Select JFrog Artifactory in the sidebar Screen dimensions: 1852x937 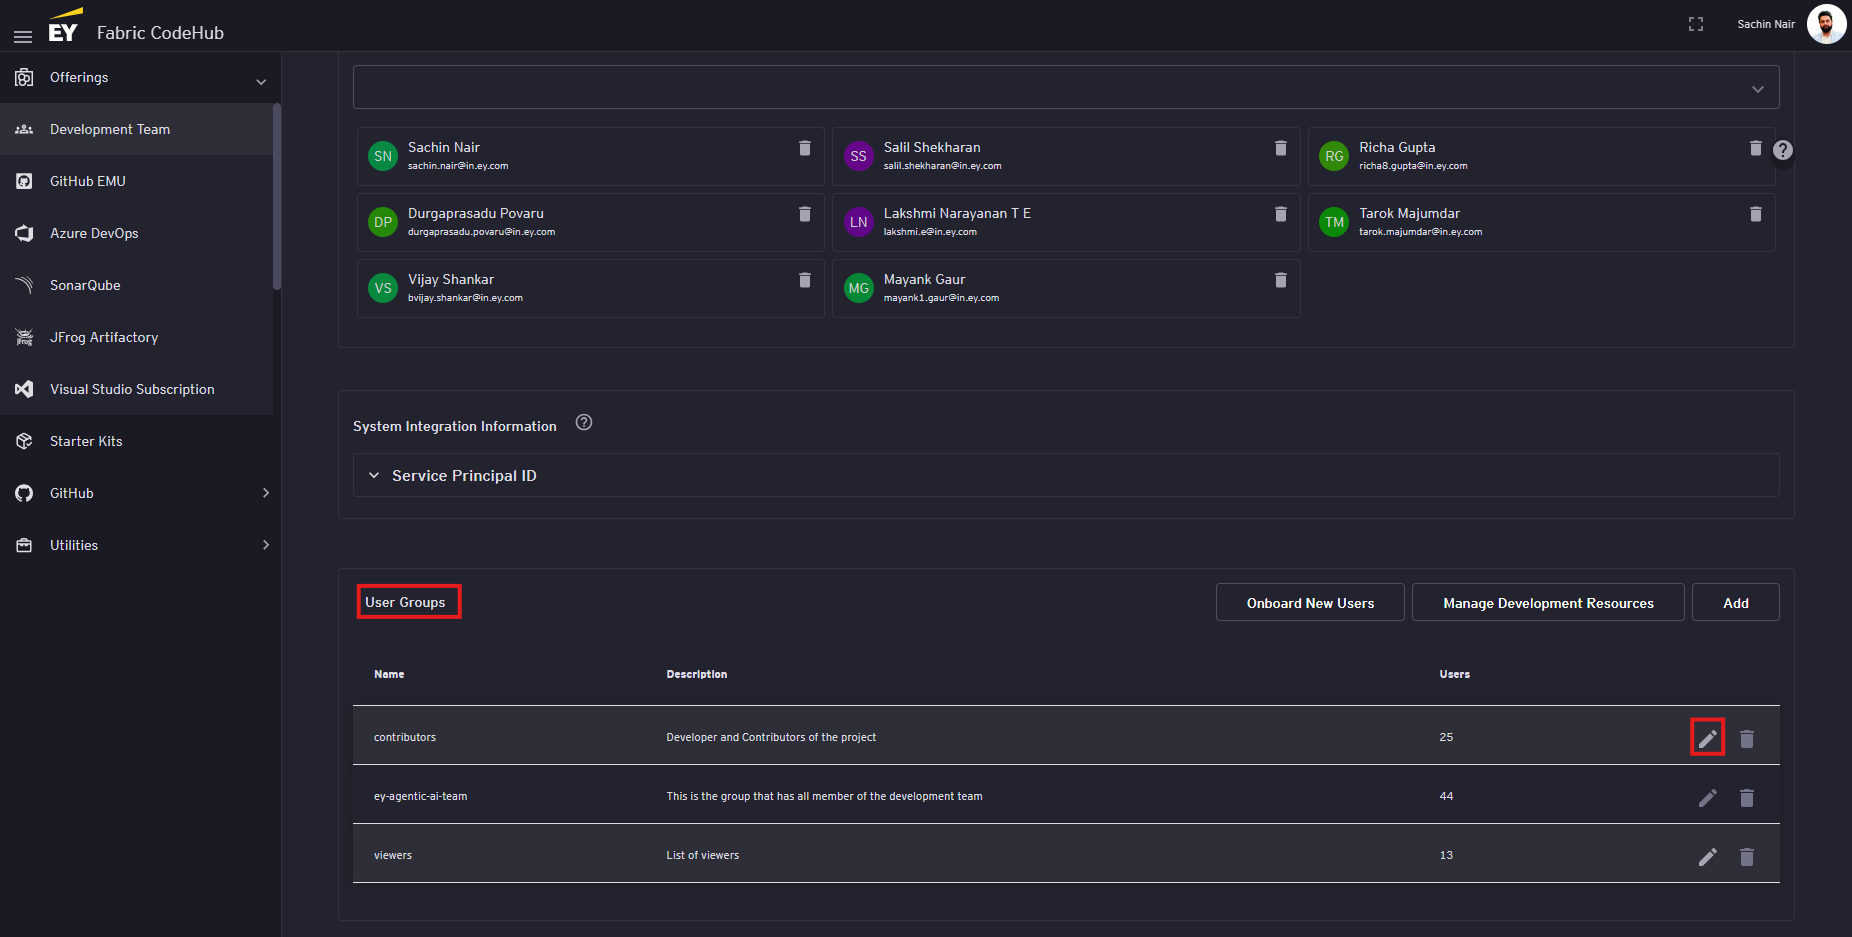(104, 337)
